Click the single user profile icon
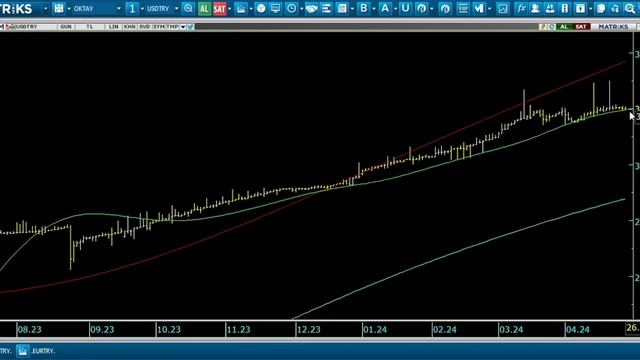 (535, 8)
